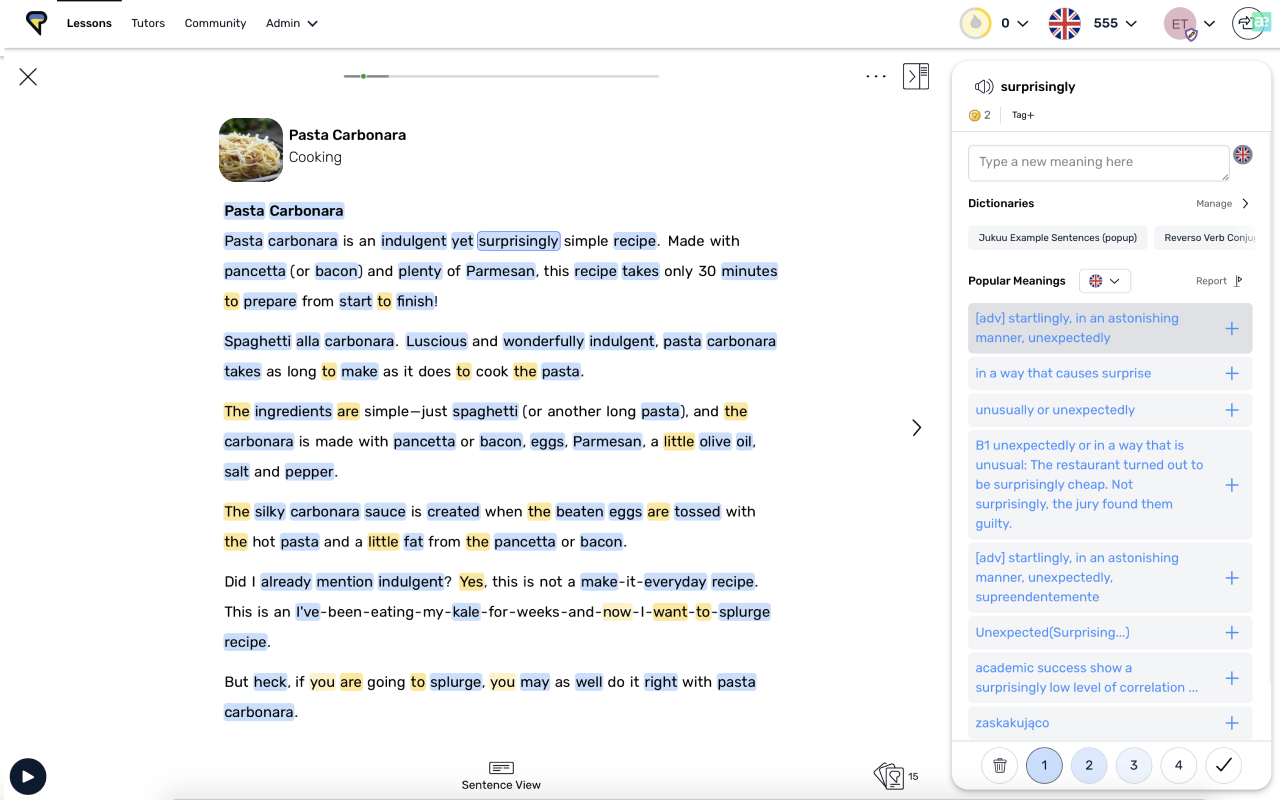Click the playing cards review icon near 15
The width and height of the screenshot is (1280, 800).
point(888,775)
